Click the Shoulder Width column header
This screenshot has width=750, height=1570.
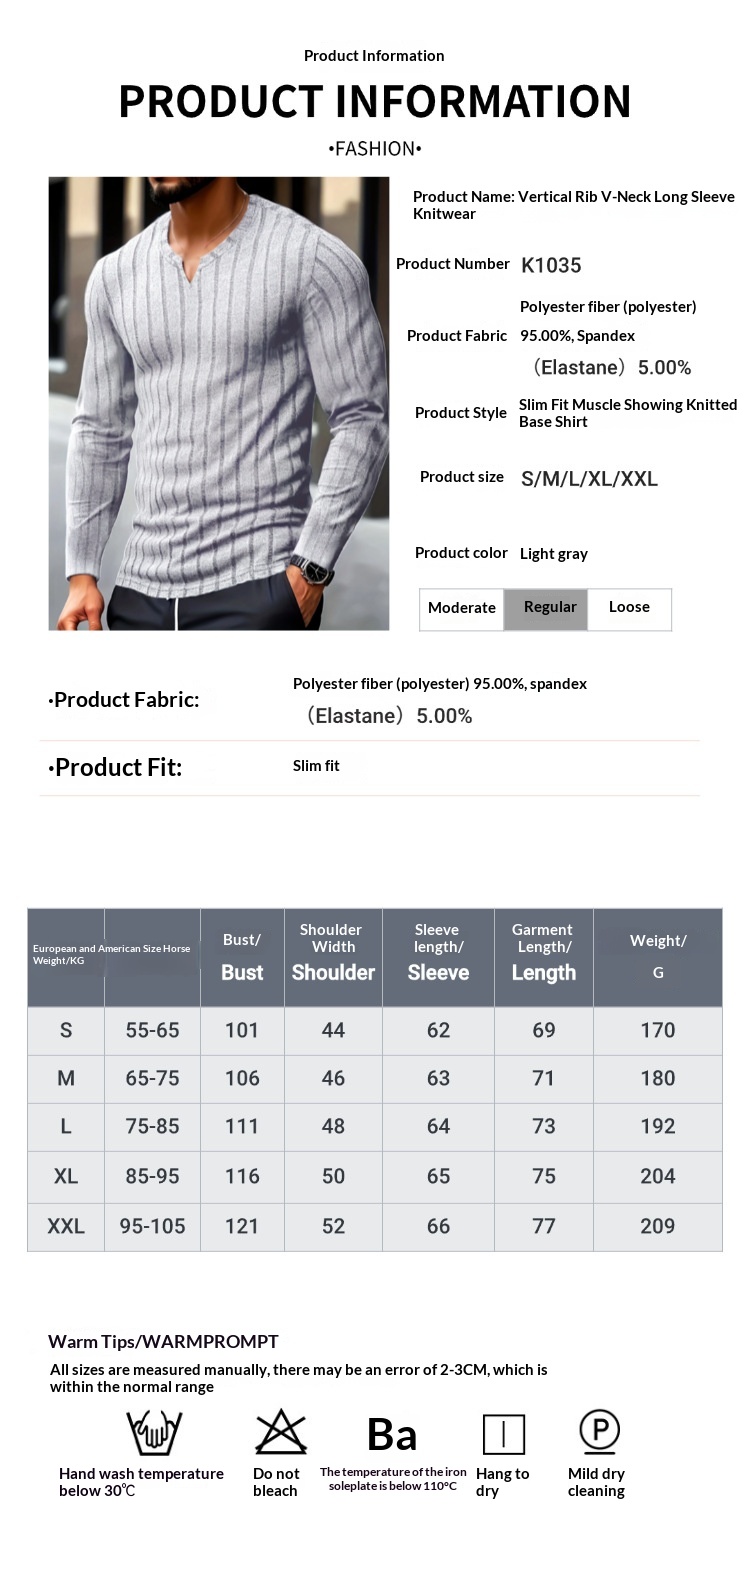(x=333, y=957)
